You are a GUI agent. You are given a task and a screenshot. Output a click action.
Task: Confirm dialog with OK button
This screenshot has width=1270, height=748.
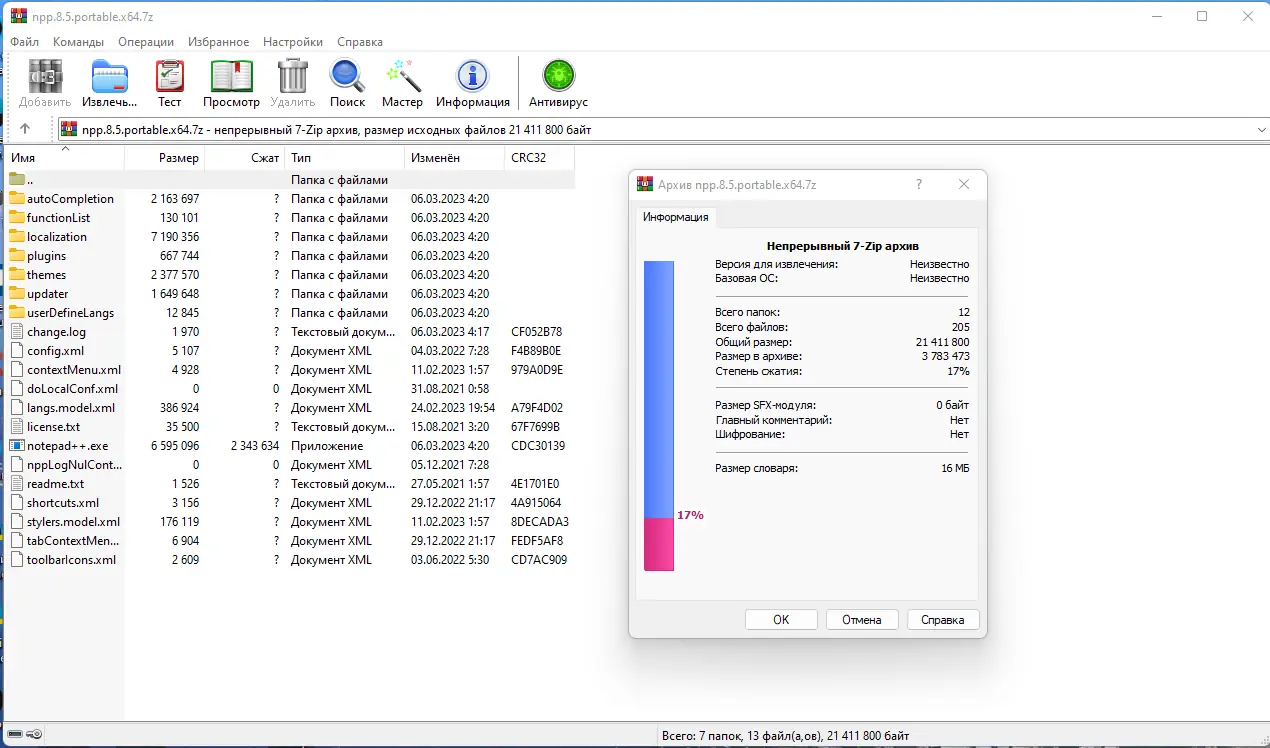781,620
